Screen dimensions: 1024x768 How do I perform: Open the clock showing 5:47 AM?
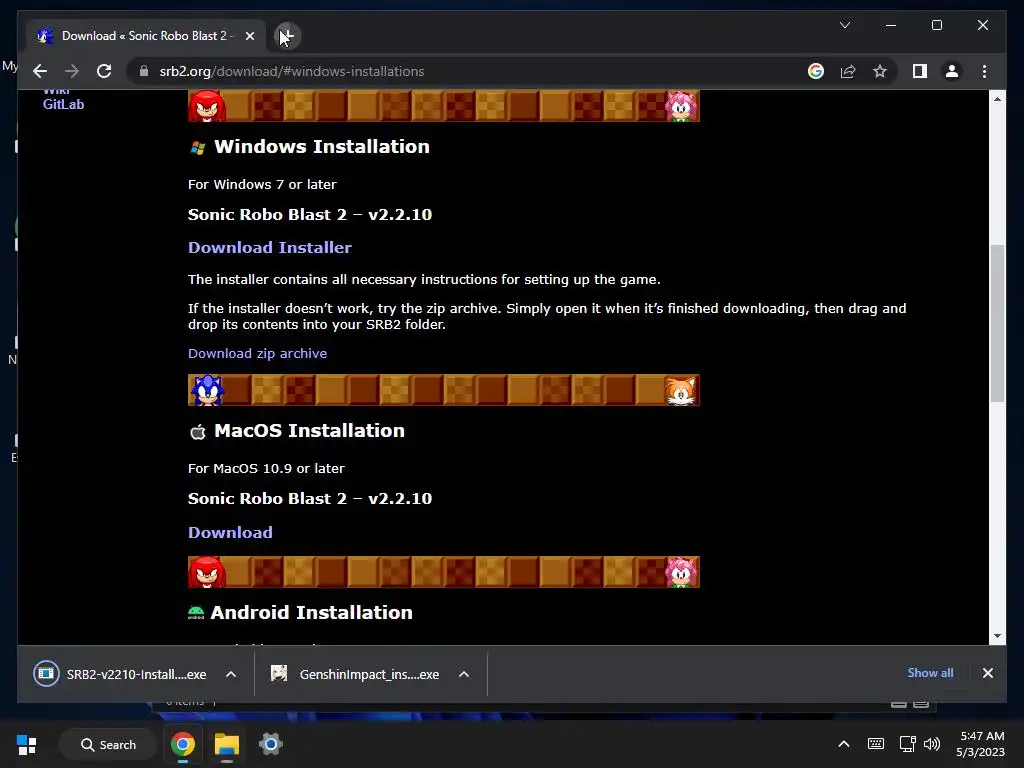tap(981, 744)
